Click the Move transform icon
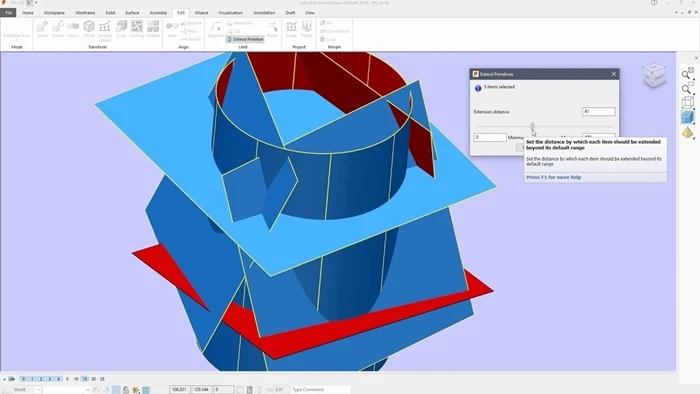This screenshot has height=394, width=700. pyautogui.click(x=43, y=29)
